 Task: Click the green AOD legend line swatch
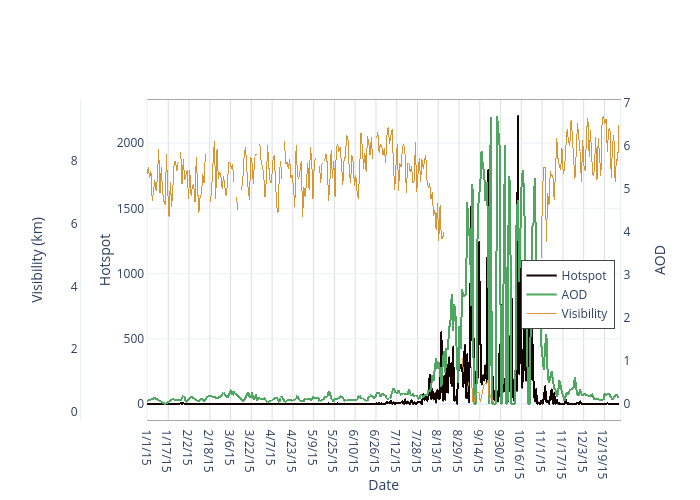click(x=541, y=294)
